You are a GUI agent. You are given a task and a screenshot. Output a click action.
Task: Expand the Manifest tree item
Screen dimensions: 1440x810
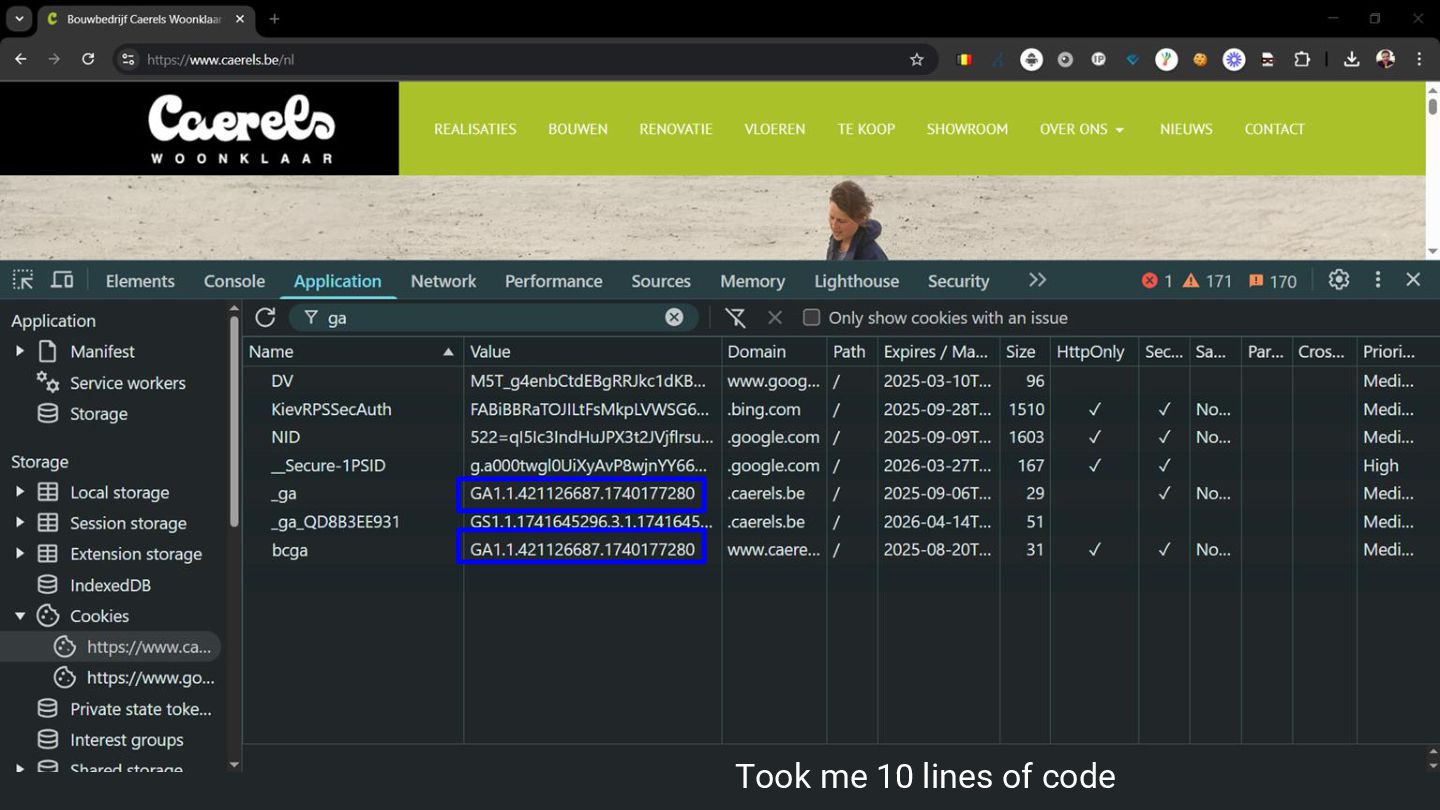tap(19, 351)
